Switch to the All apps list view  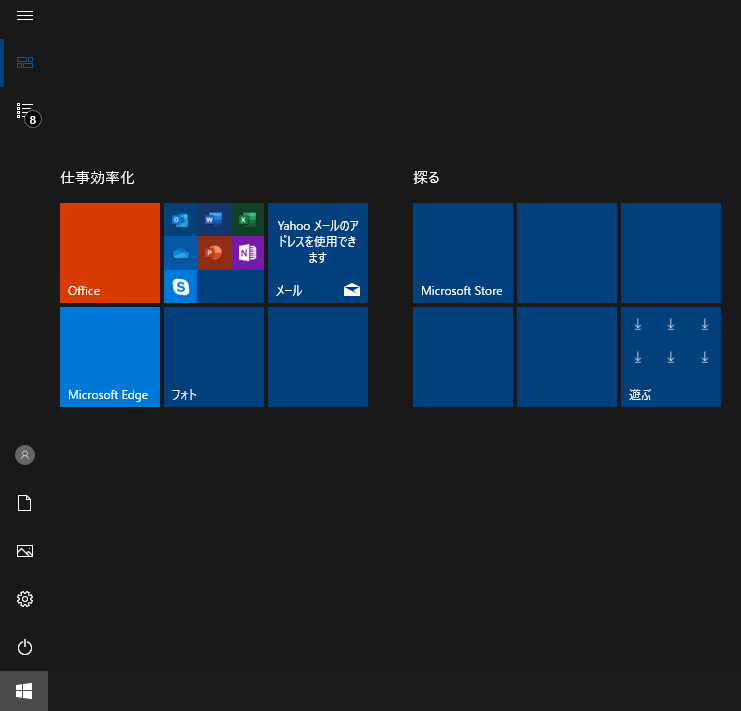(25, 111)
